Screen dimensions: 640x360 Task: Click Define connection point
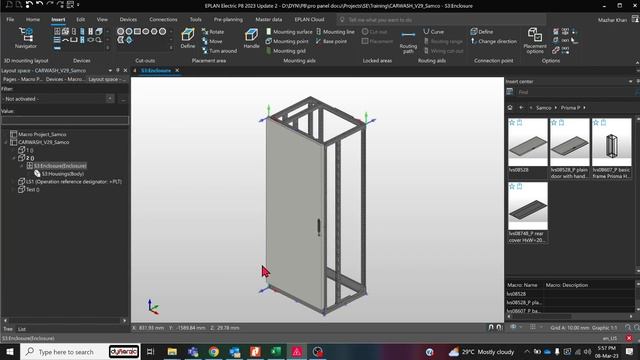point(482,31)
